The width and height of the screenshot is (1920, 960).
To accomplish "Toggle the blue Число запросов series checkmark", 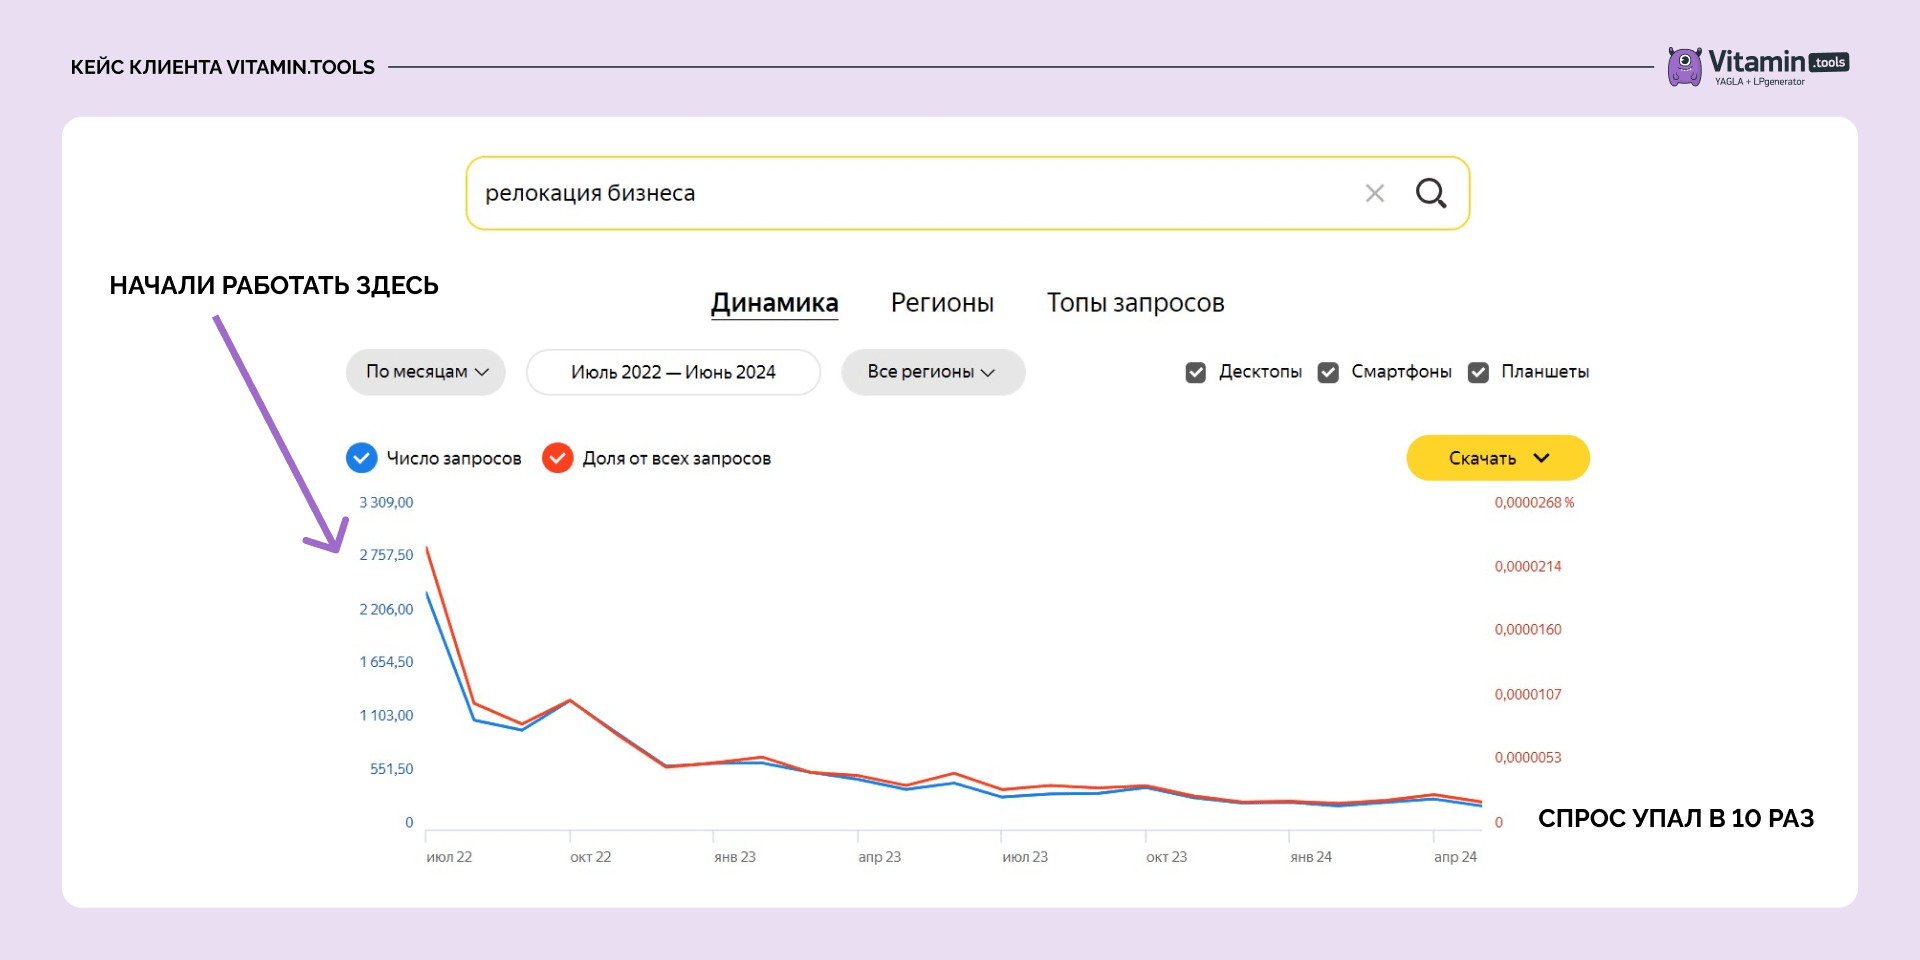I will click(x=361, y=458).
